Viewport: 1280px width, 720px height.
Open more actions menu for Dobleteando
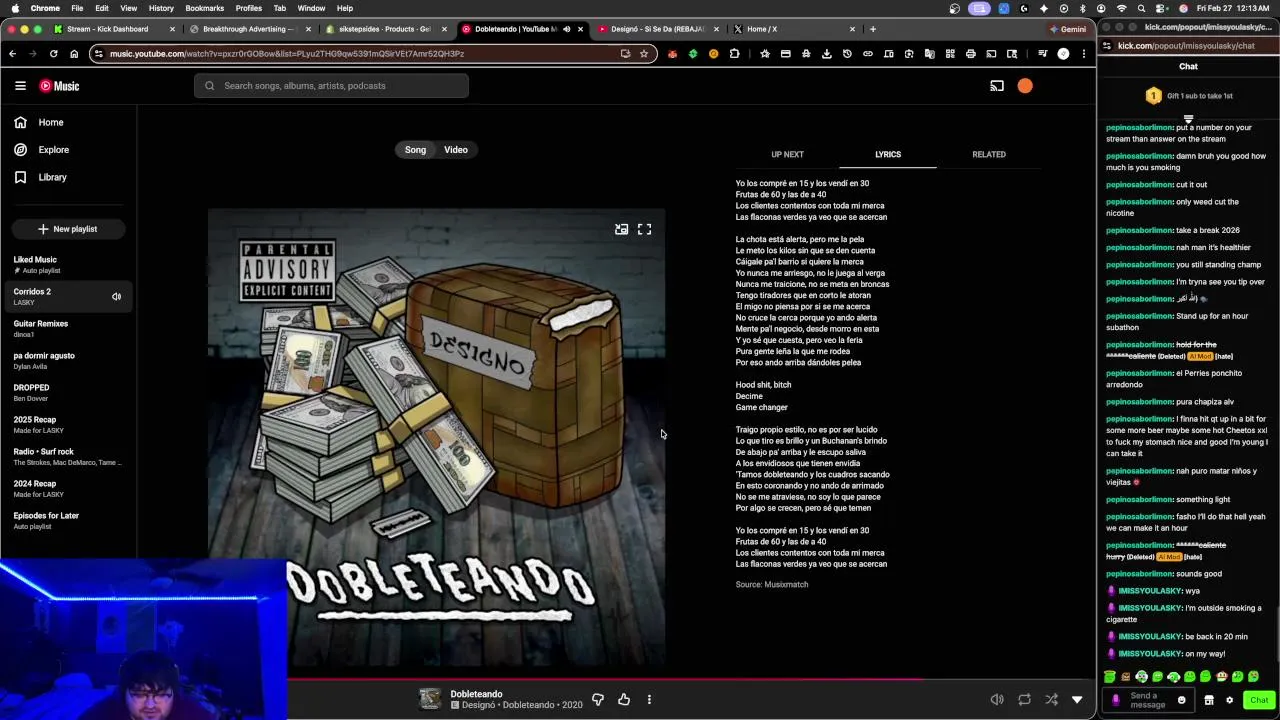tap(649, 699)
